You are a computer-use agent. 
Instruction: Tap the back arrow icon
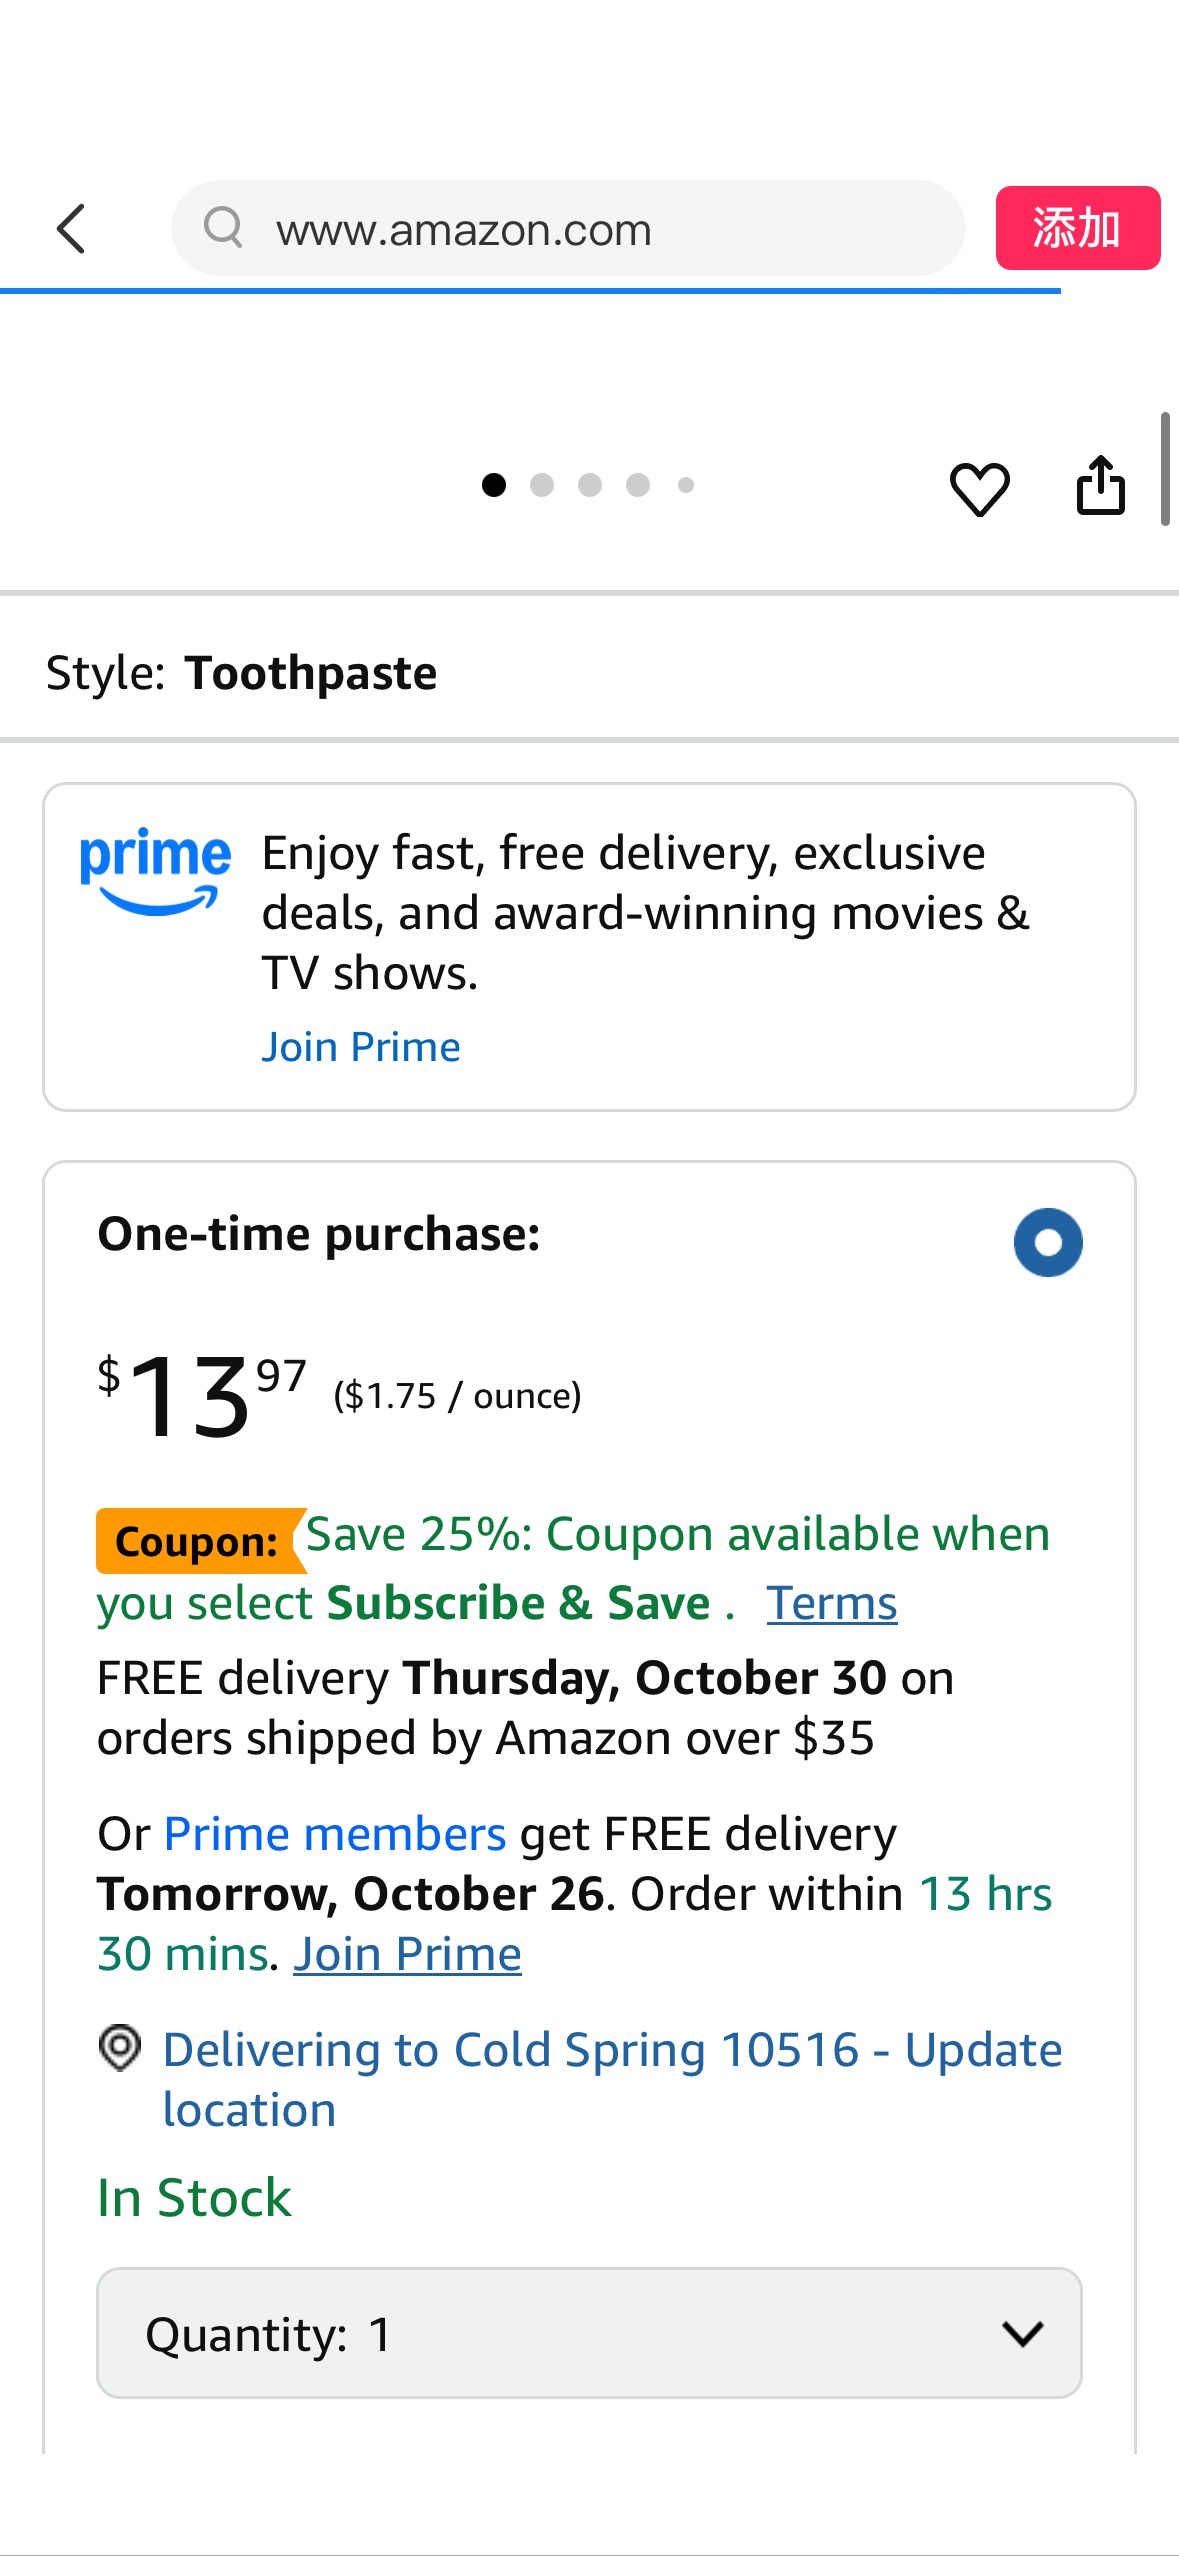72,229
